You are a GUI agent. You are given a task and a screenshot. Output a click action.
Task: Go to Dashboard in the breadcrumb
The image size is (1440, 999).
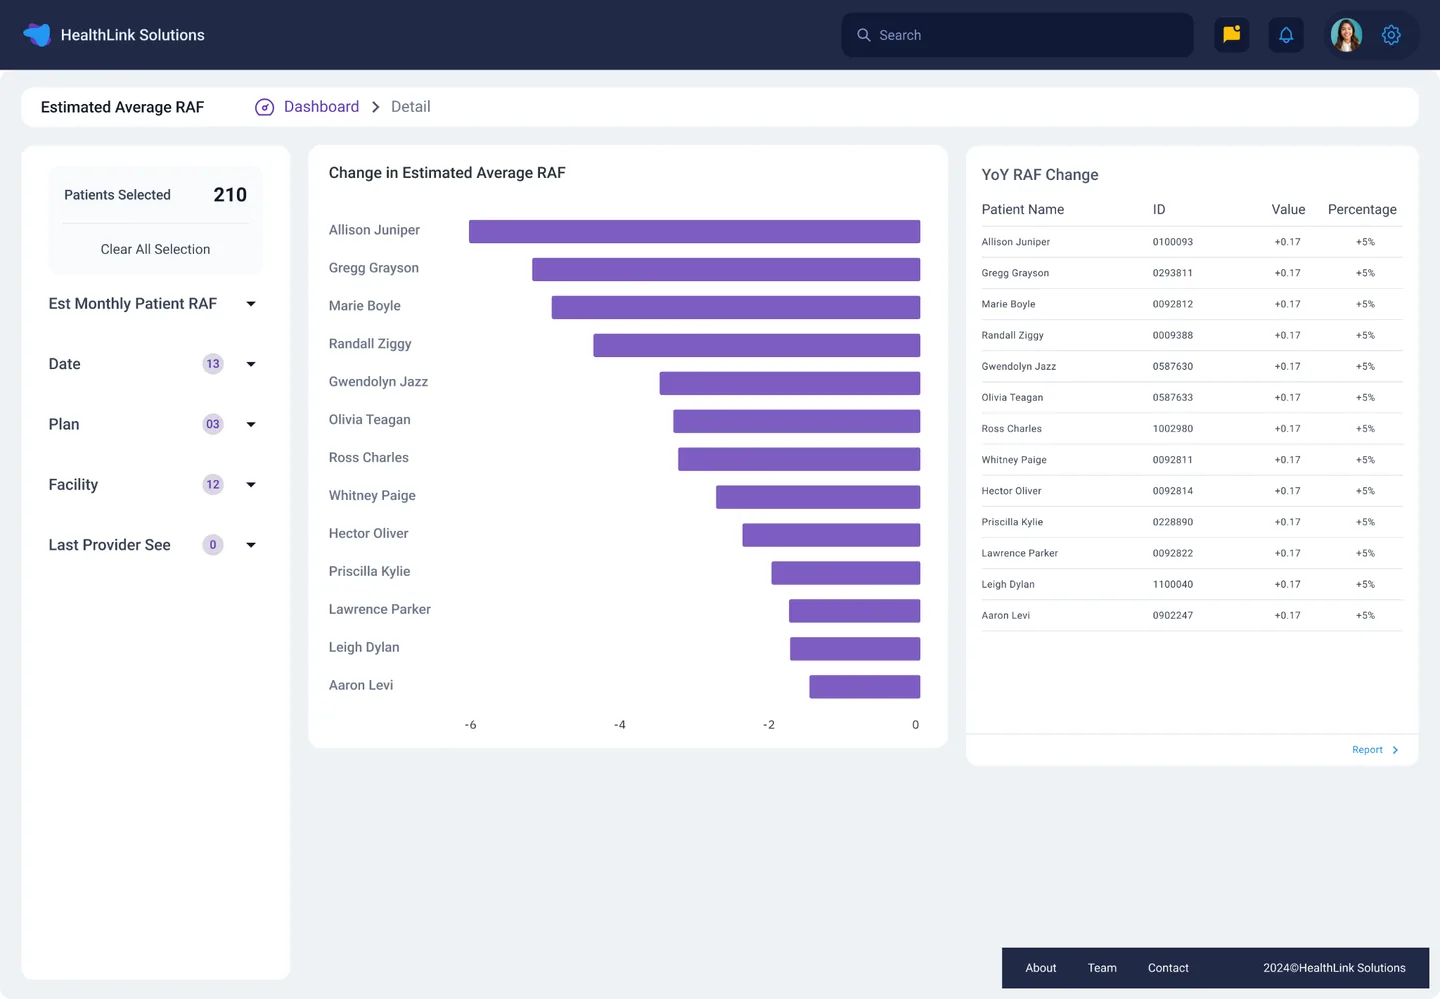[321, 107]
